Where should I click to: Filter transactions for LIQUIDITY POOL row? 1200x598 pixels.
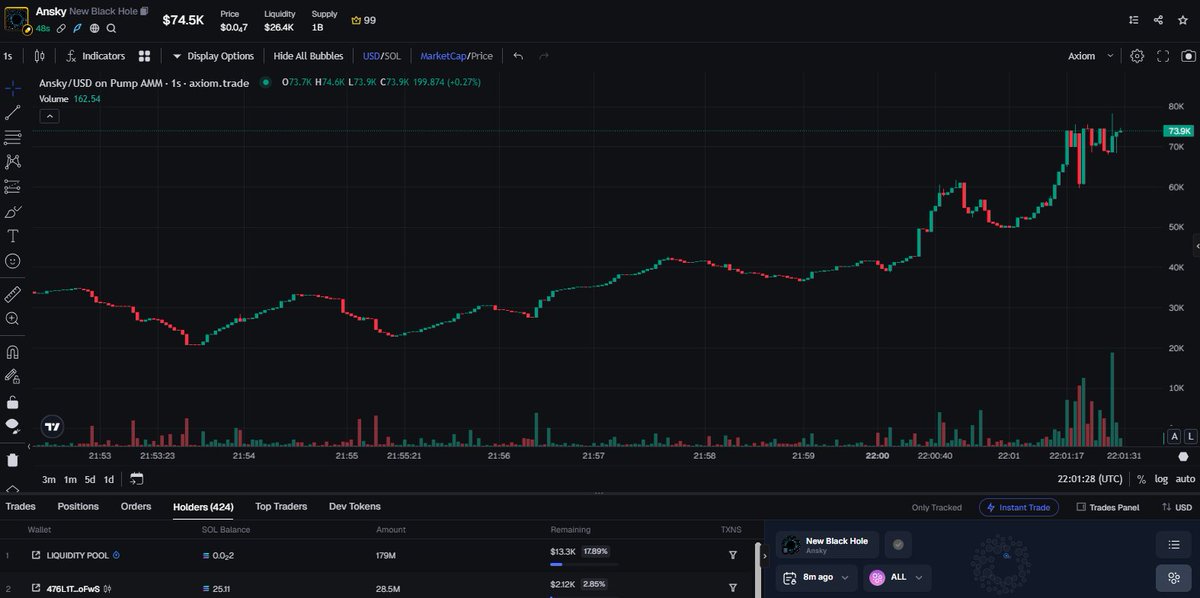click(x=732, y=555)
